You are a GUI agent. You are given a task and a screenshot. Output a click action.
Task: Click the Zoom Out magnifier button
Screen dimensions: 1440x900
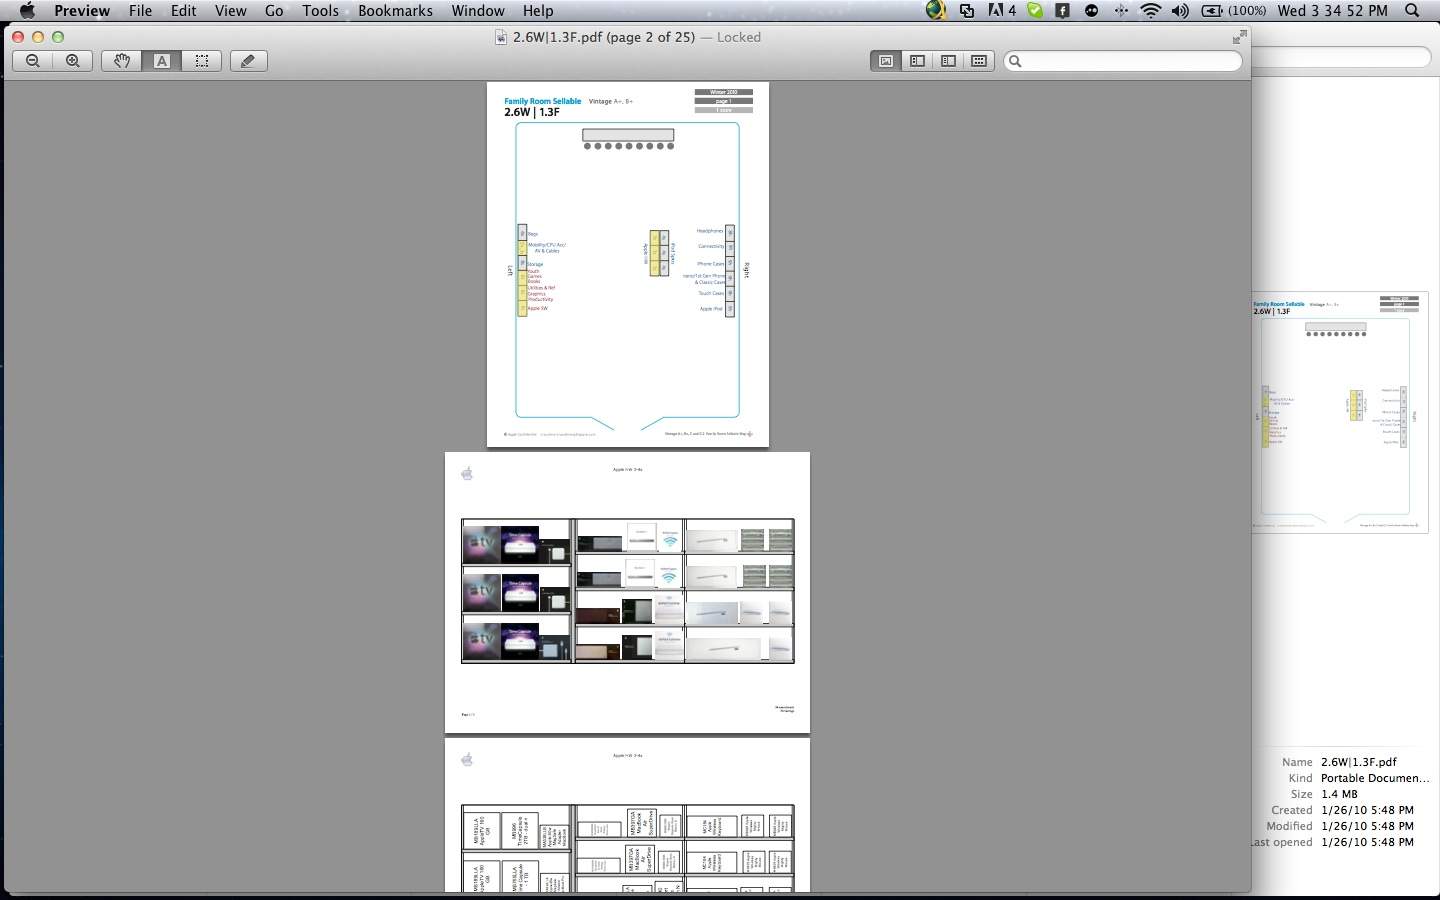coord(33,61)
